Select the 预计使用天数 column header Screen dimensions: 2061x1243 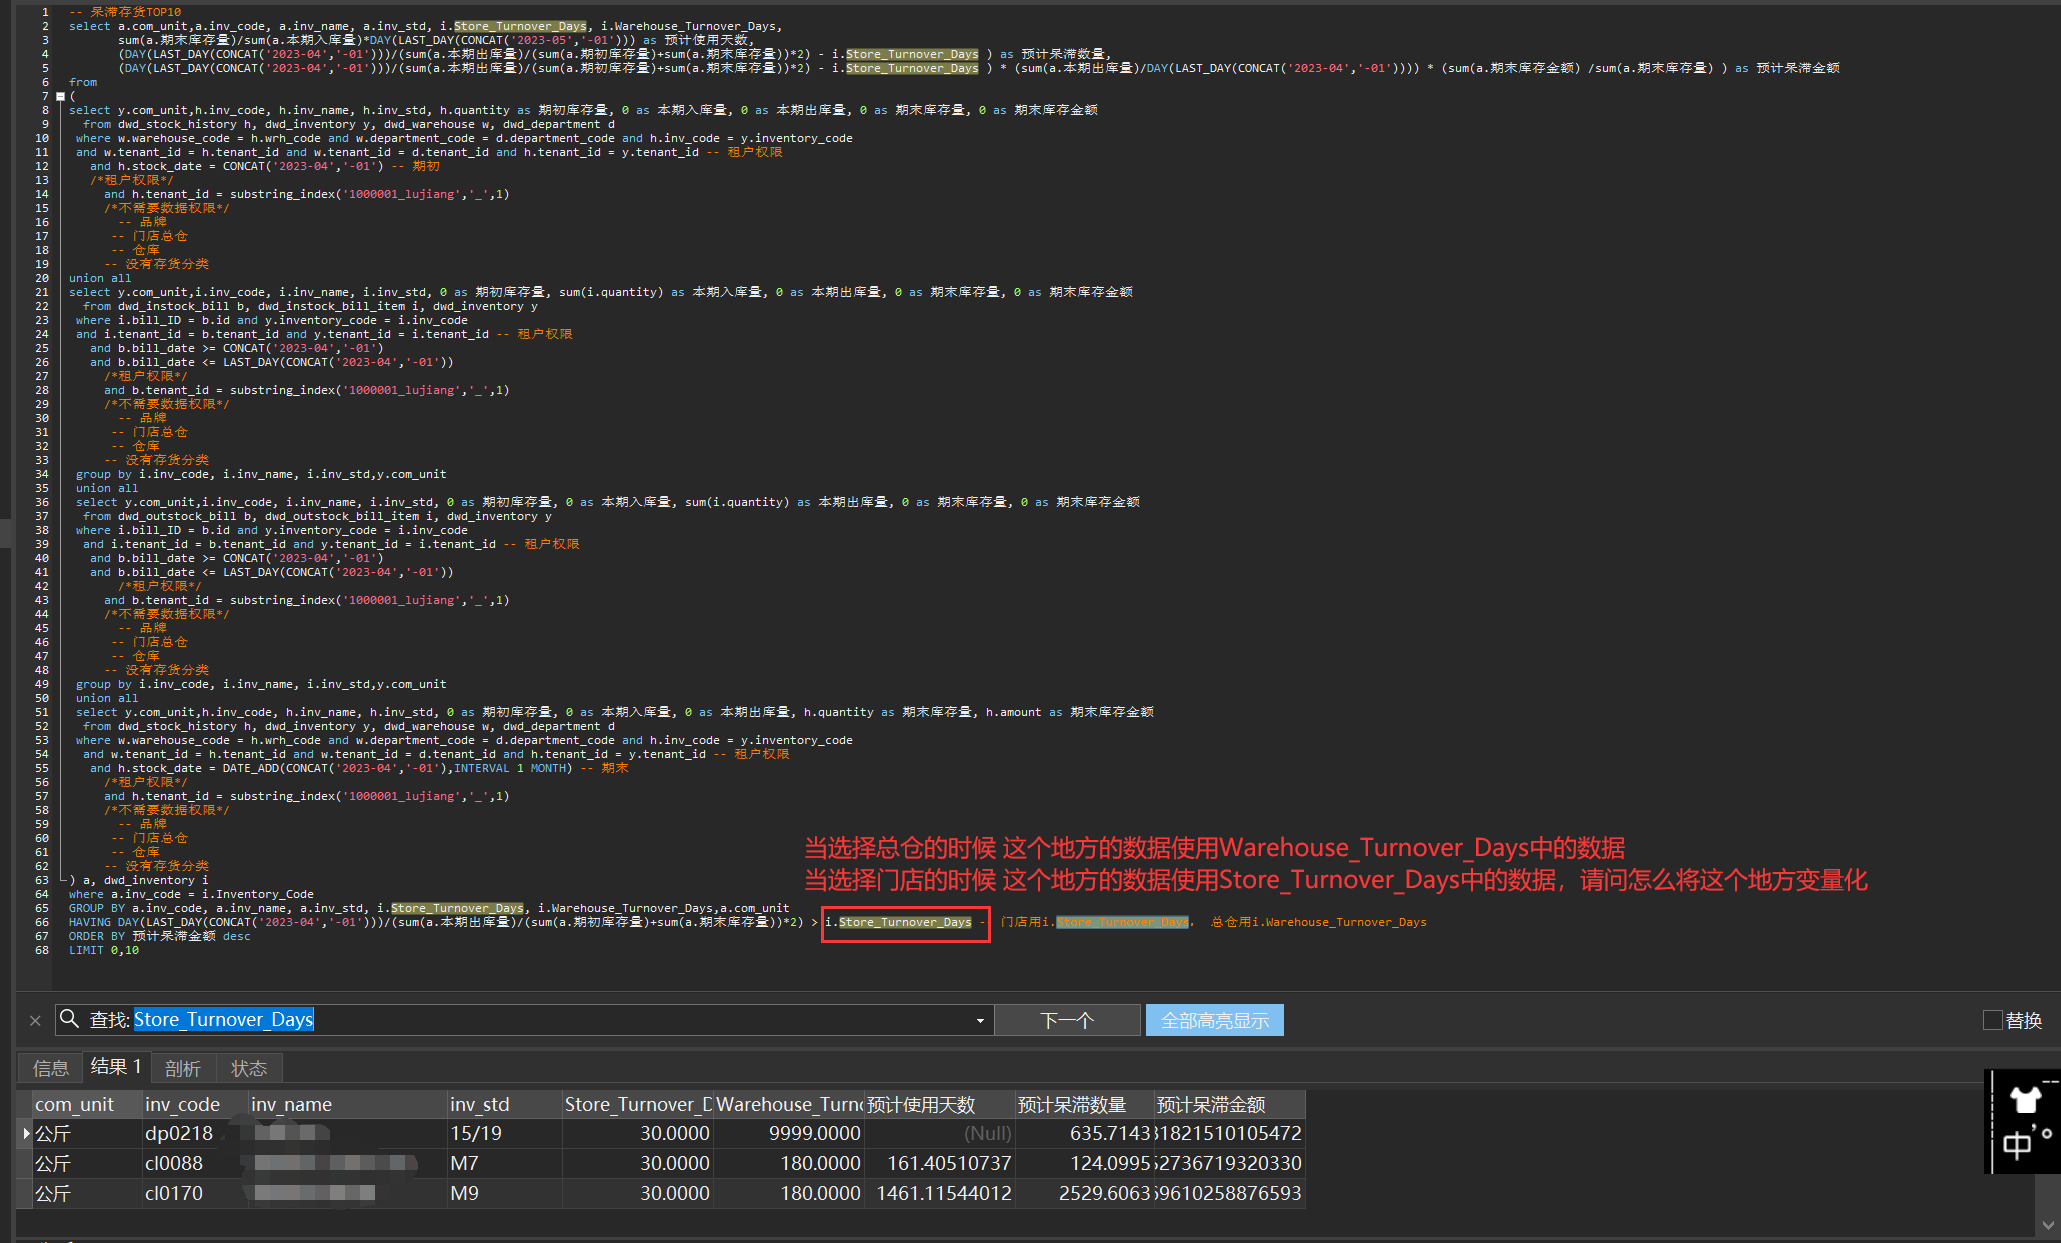pyautogui.click(x=940, y=1104)
